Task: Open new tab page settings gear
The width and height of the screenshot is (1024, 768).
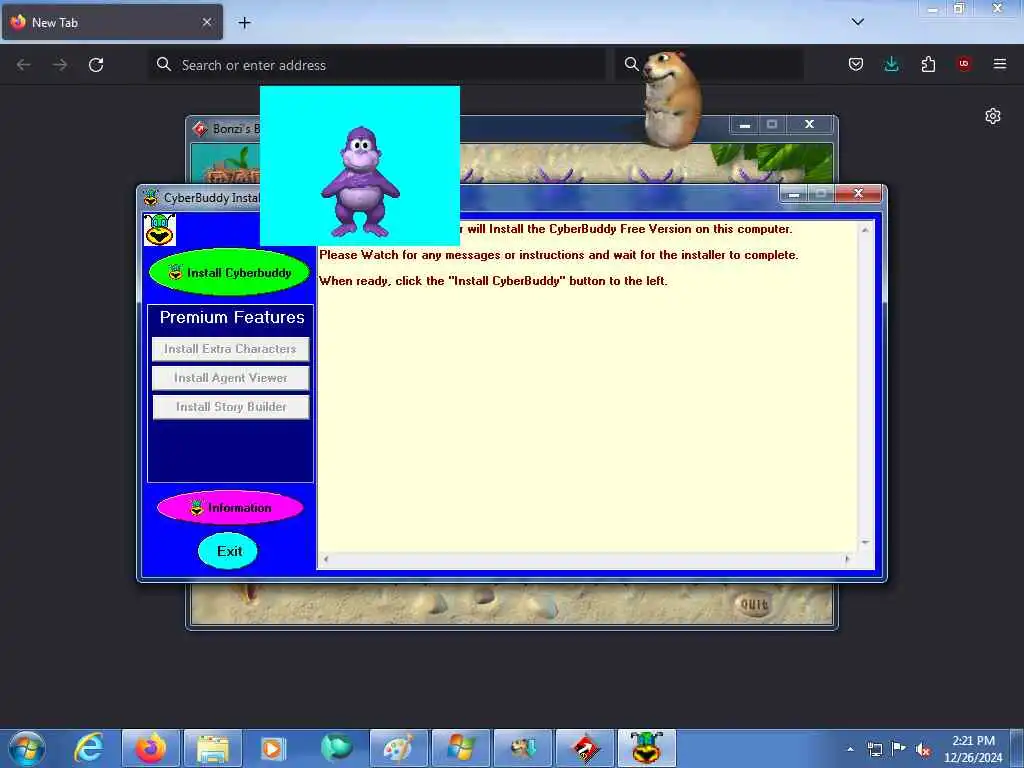Action: pos(993,116)
